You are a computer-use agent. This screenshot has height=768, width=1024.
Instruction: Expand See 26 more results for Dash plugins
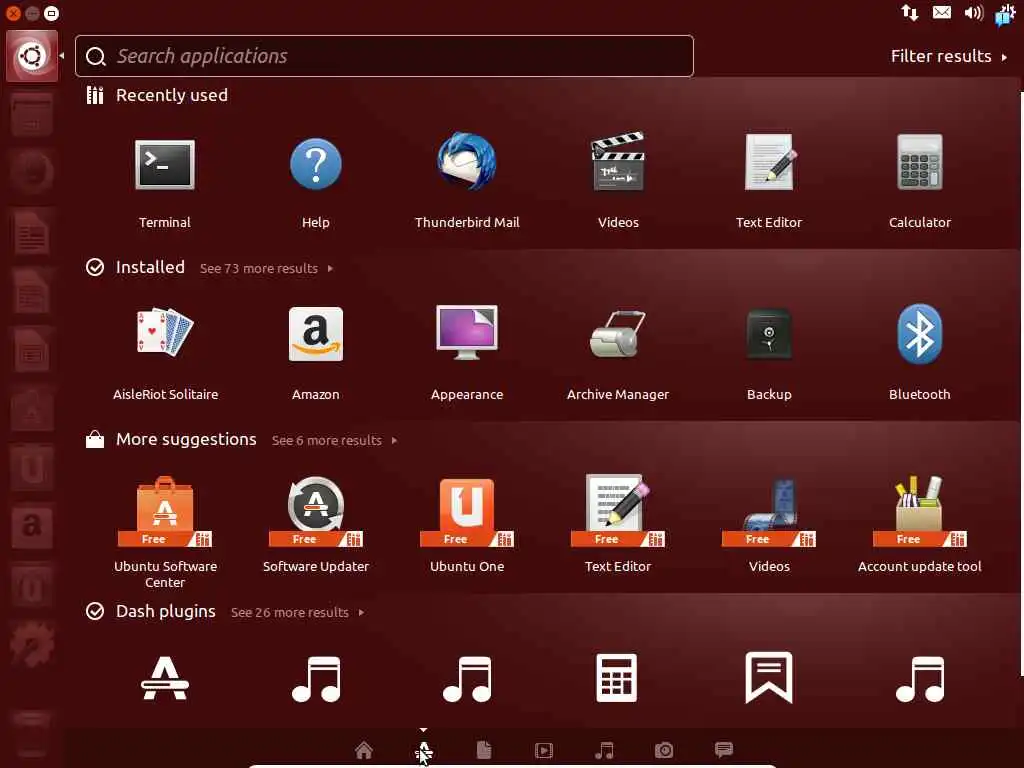click(x=298, y=613)
